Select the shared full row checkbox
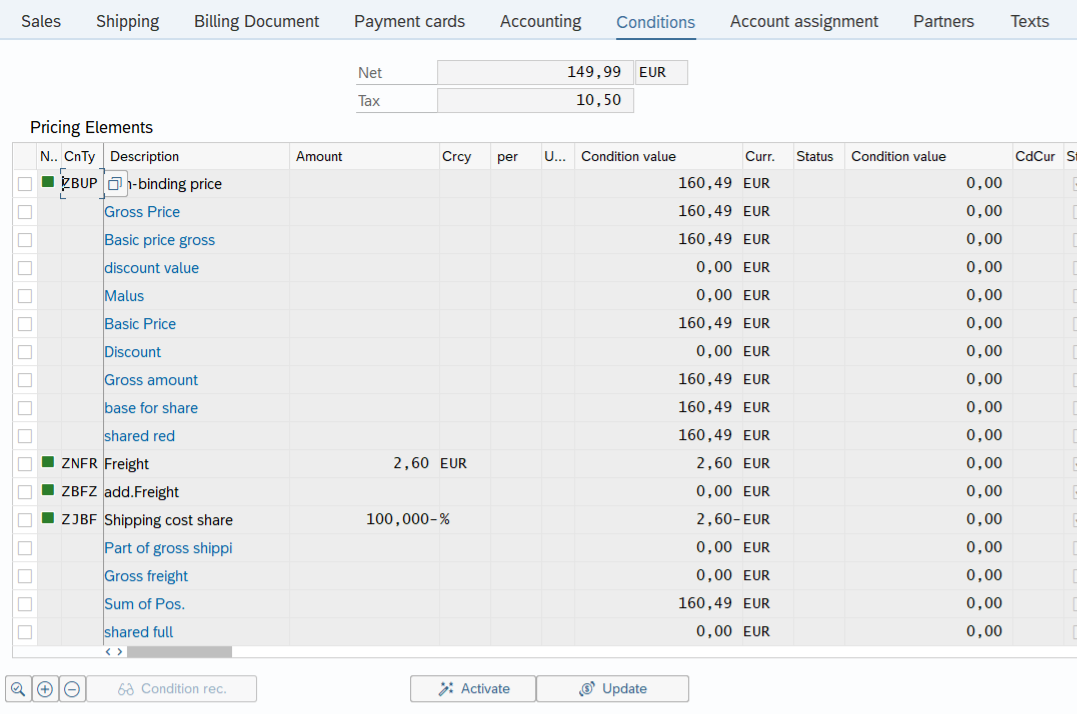 point(25,632)
